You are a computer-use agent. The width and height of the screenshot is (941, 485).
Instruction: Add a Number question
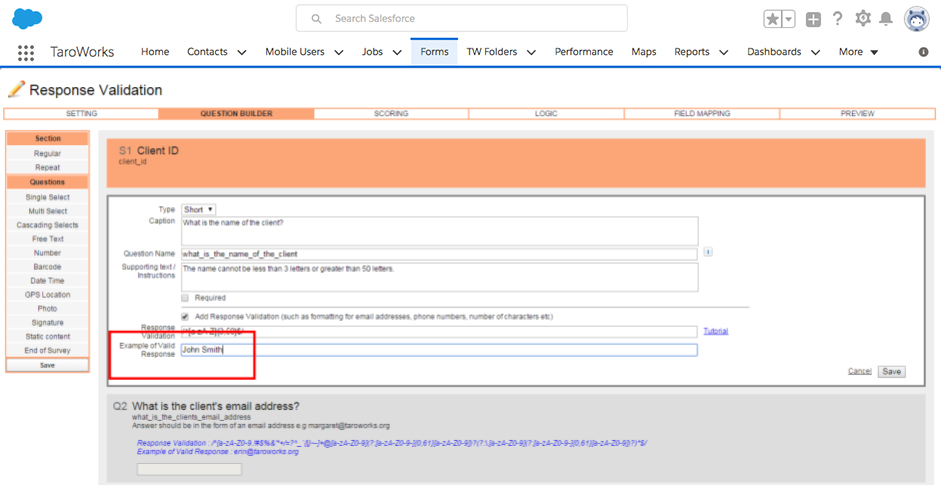tap(47, 253)
